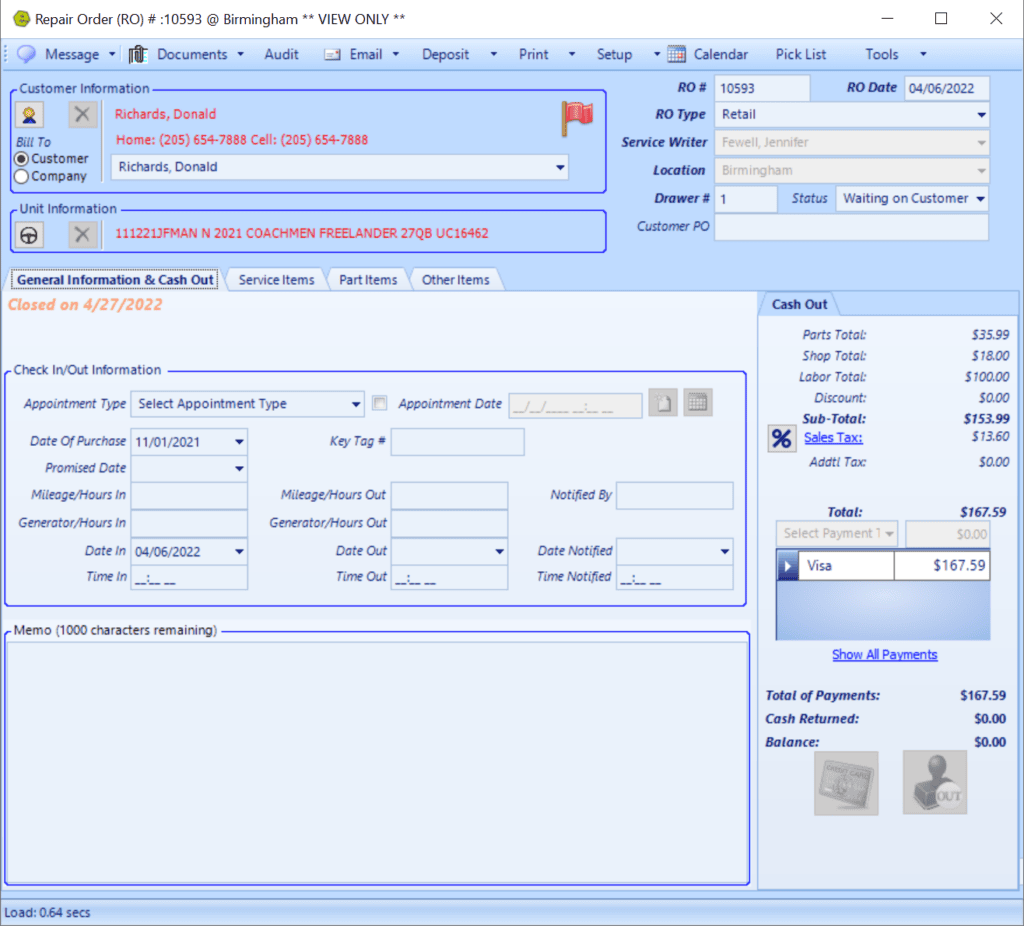Click the red flag icon next to Richards, Donald
This screenshot has height=926, width=1024.
tap(576, 114)
